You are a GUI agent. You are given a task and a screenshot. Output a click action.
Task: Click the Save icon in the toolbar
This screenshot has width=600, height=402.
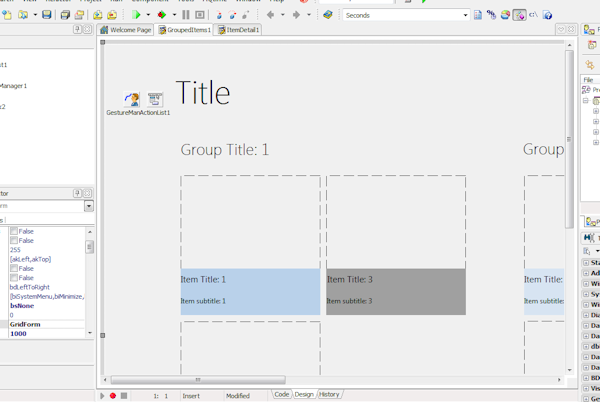(x=46, y=15)
